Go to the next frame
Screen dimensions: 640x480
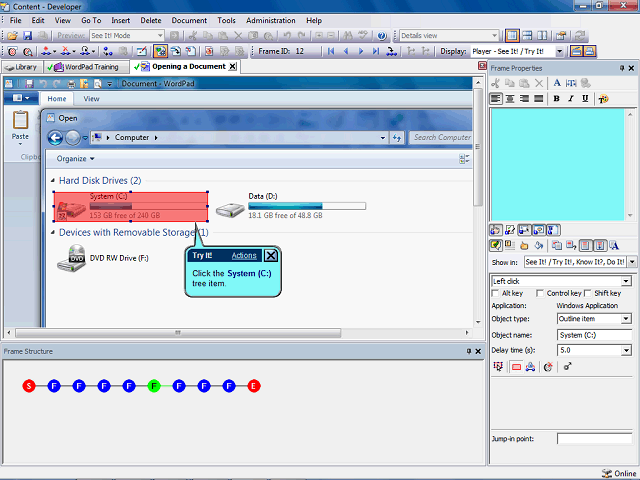tap(361, 51)
